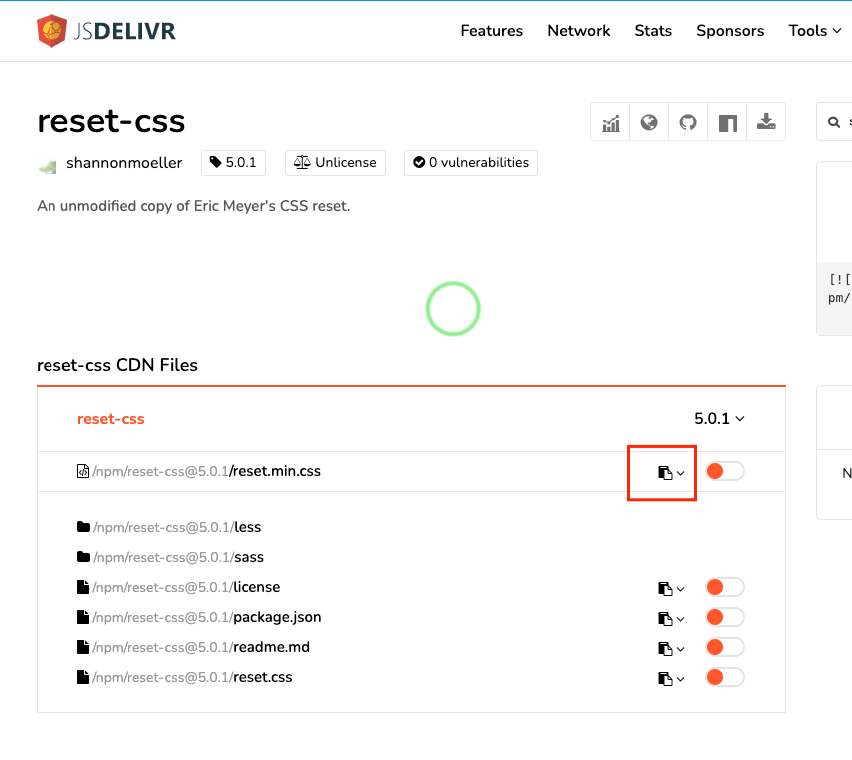
Task: Open the reset.min.css file link
Action: [206, 471]
